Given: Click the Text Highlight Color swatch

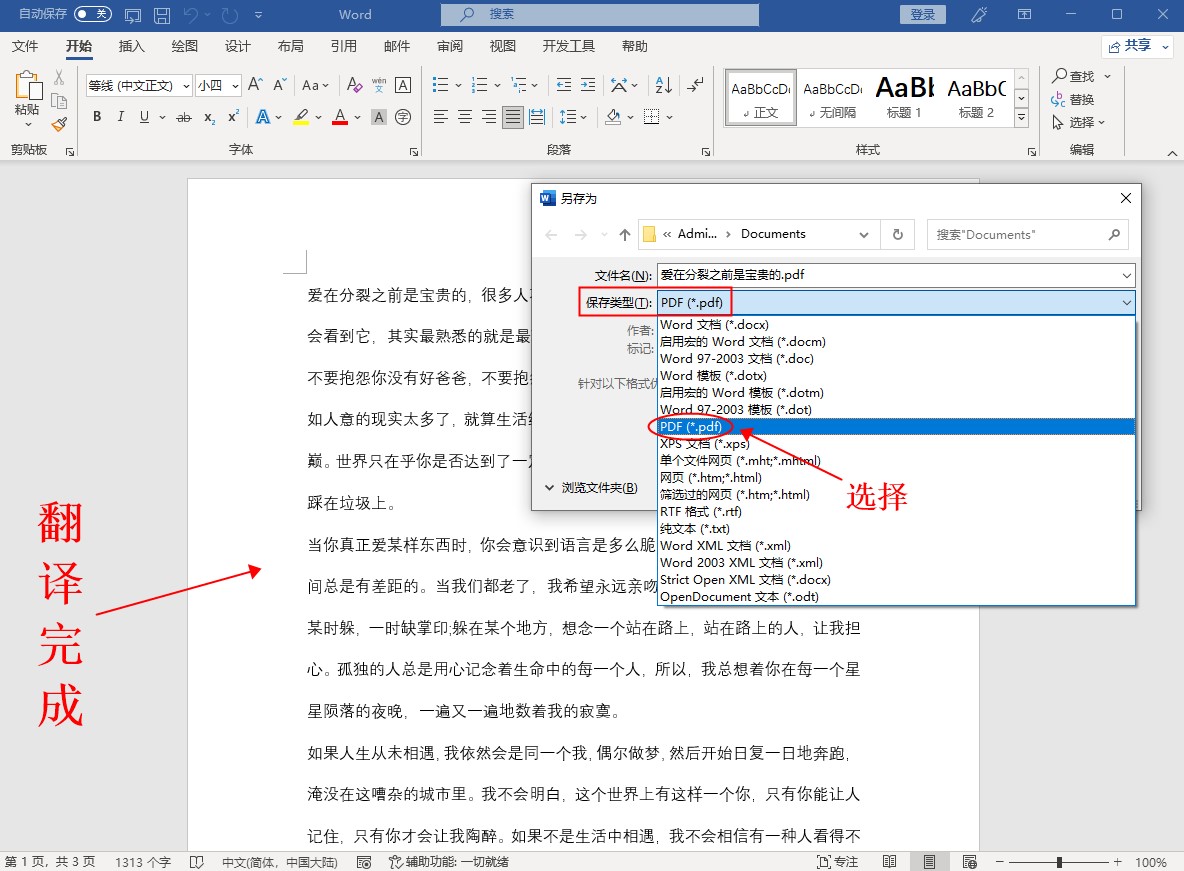Looking at the screenshot, I should click(x=301, y=117).
